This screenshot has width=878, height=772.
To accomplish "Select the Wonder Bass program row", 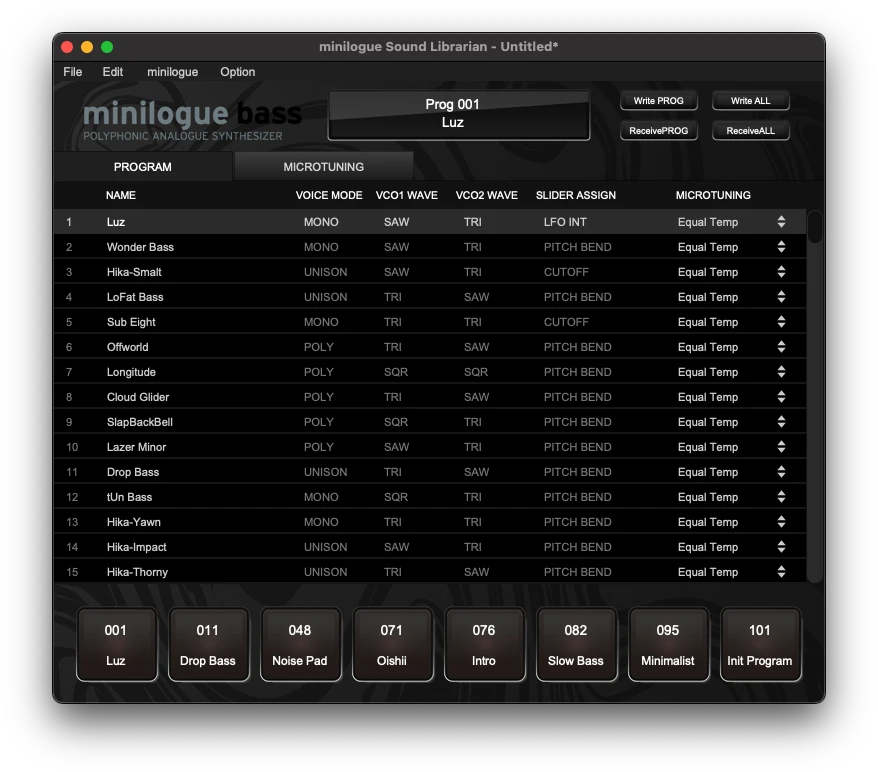I will pos(430,247).
